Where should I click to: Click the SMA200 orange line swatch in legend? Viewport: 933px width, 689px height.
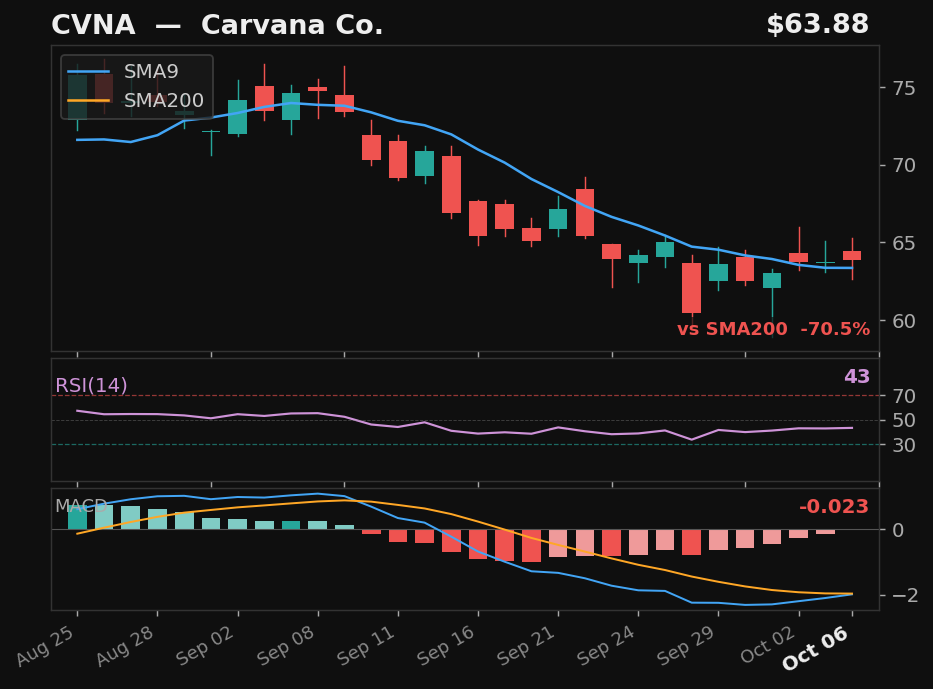(x=89, y=101)
